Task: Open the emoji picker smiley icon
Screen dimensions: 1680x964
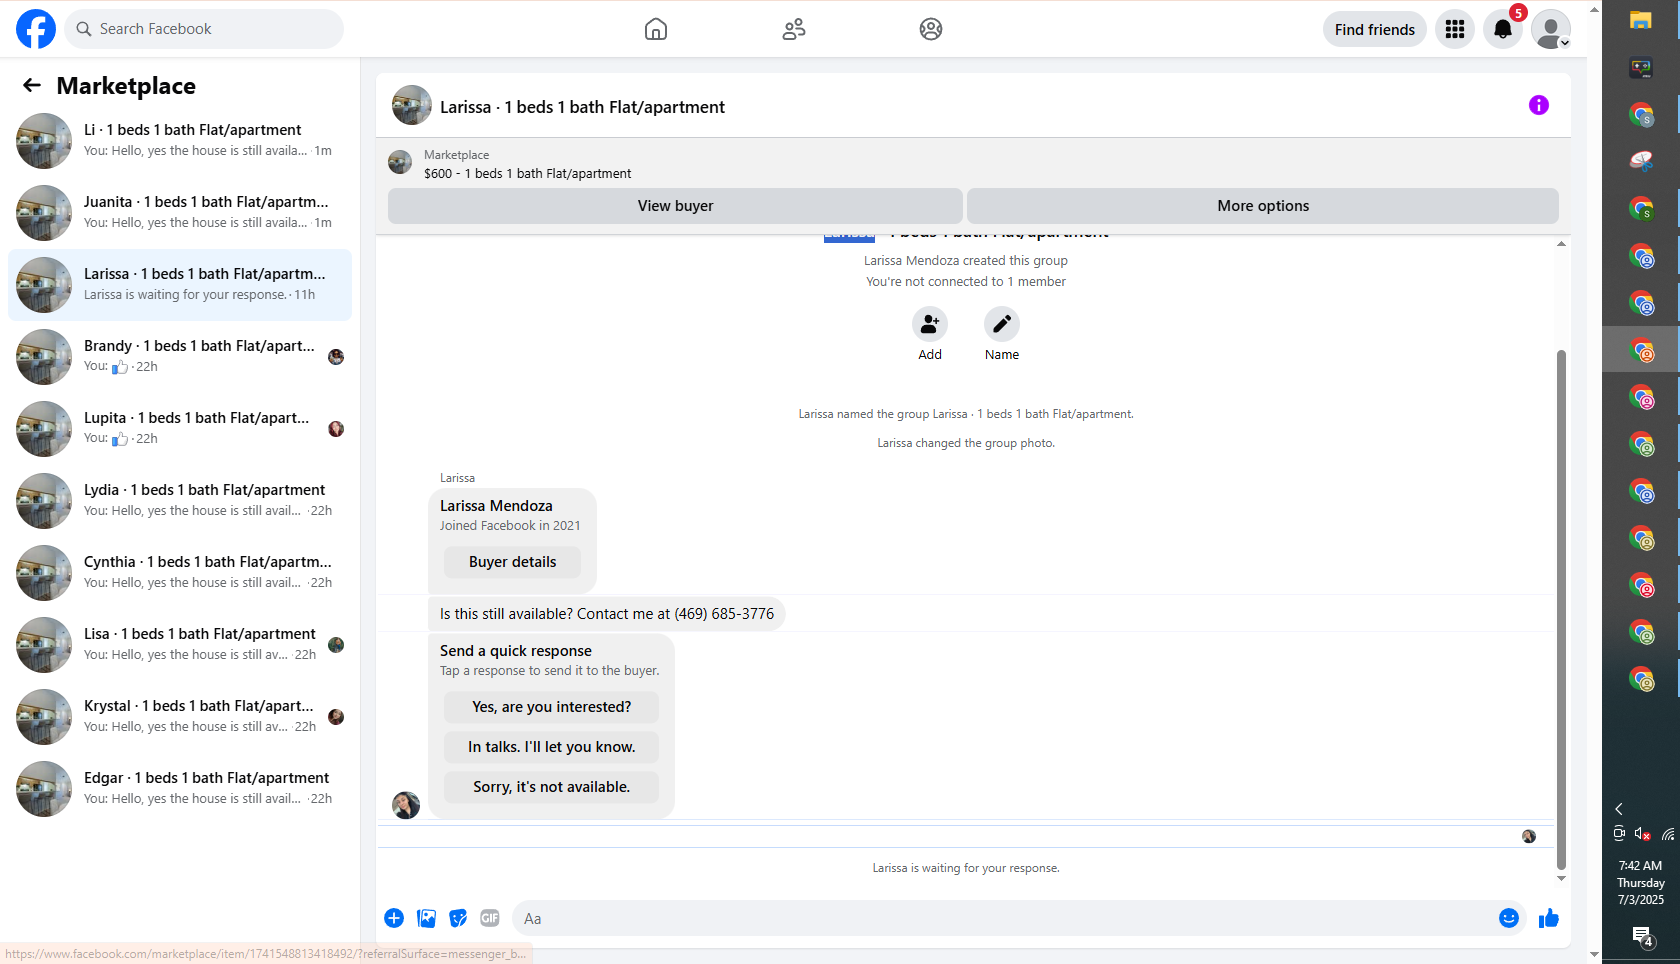Action: [x=1509, y=918]
